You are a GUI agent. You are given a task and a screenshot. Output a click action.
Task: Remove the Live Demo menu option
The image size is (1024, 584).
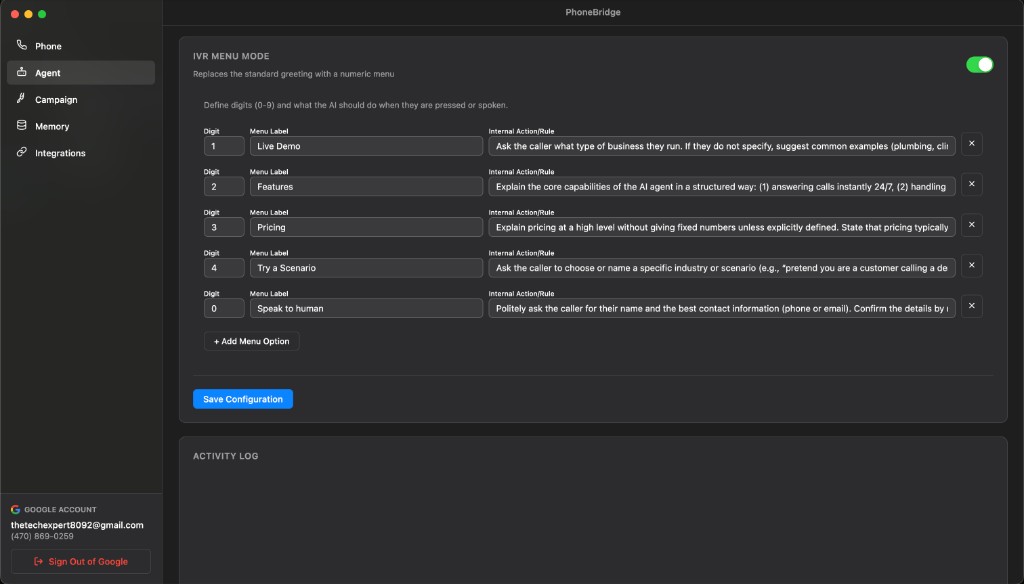(972, 144)
